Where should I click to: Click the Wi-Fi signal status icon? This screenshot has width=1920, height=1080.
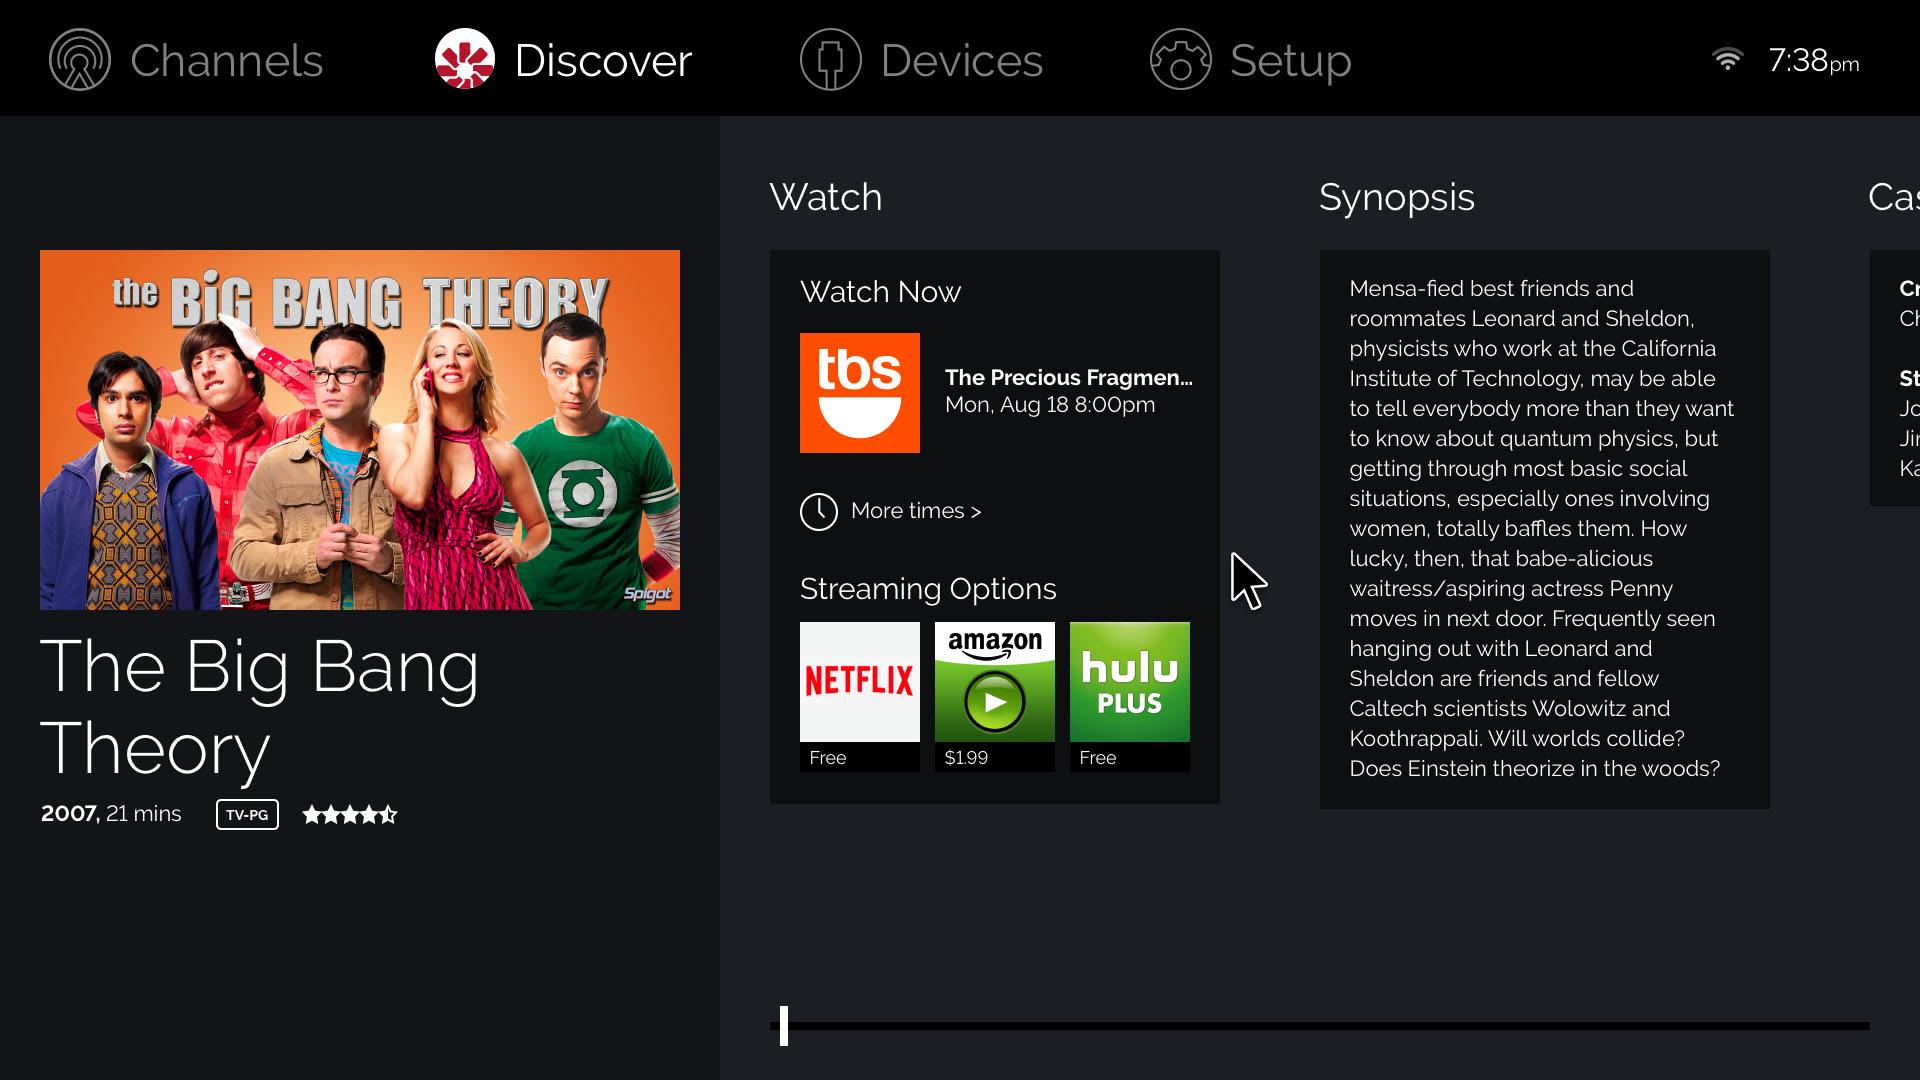1727,60
